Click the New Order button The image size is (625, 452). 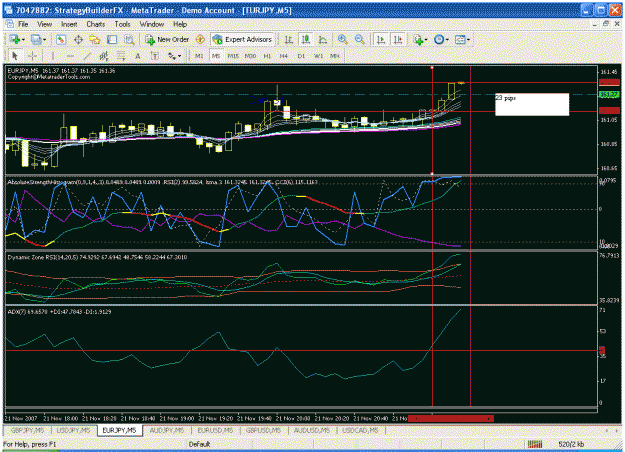tap(167, 39)
